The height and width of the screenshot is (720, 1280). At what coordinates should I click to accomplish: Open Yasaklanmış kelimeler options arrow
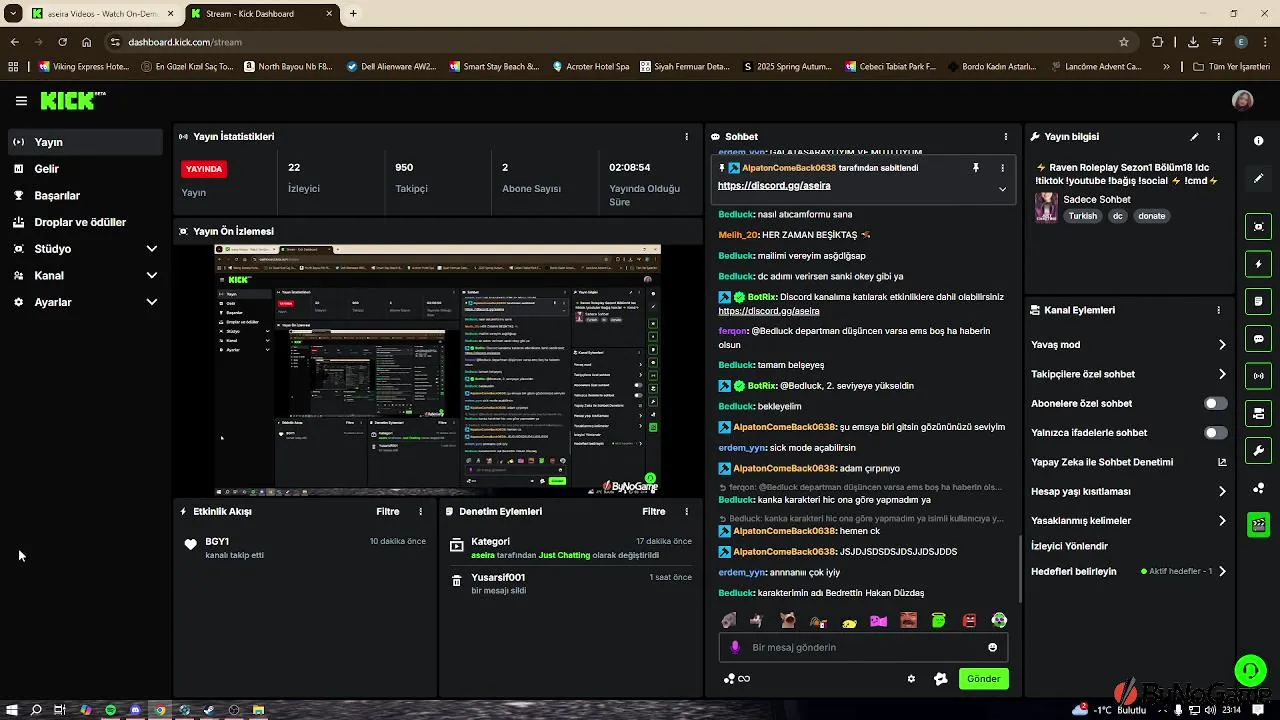click(1222, 521)
